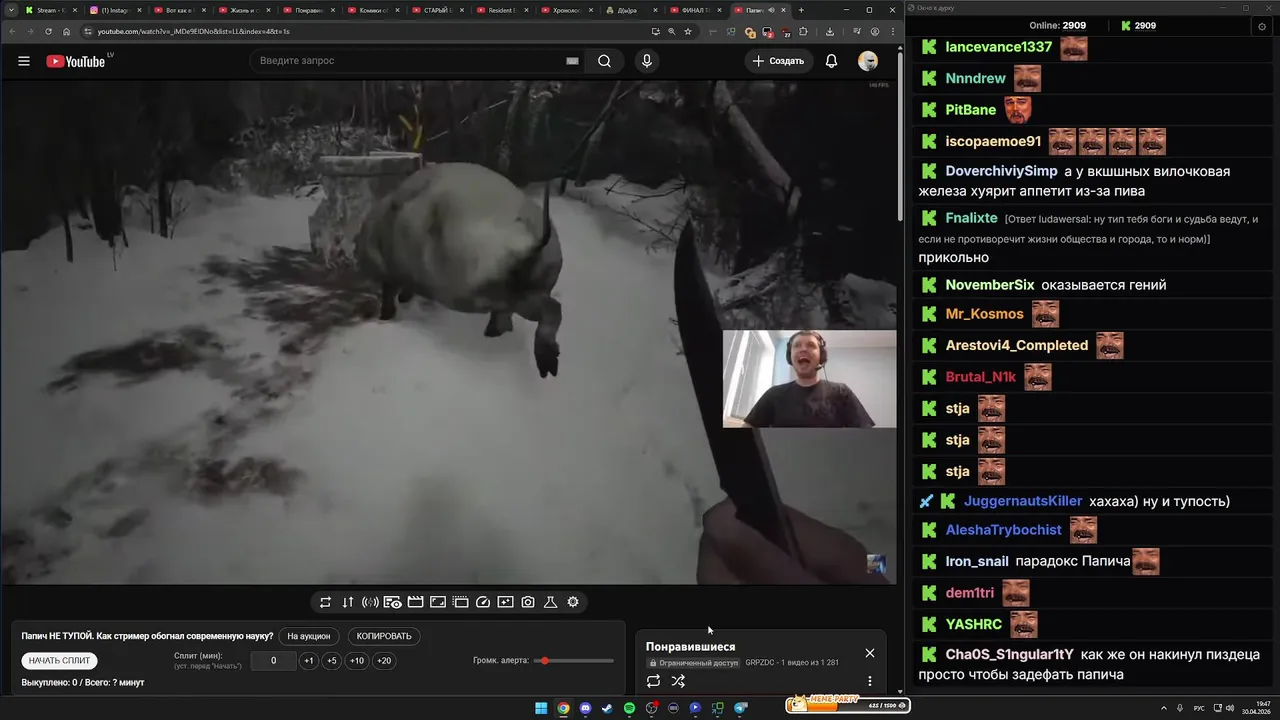Open the playback speed gauge icon
Screen dimensions: 1280x720
click(x=483, y=602)
